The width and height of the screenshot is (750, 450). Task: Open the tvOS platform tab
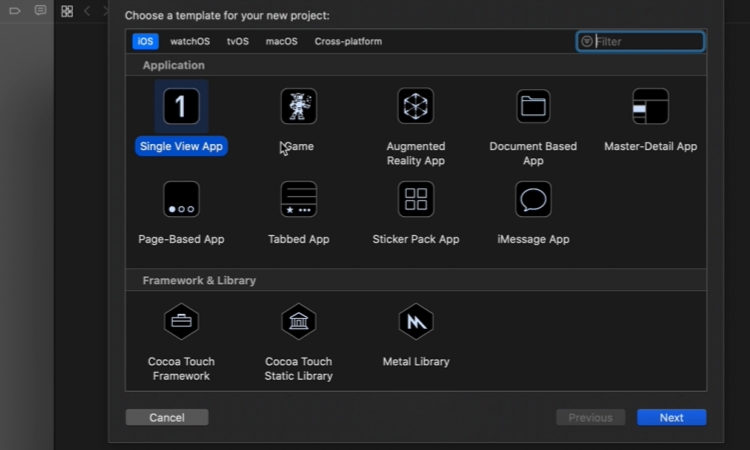click(238, 41)
